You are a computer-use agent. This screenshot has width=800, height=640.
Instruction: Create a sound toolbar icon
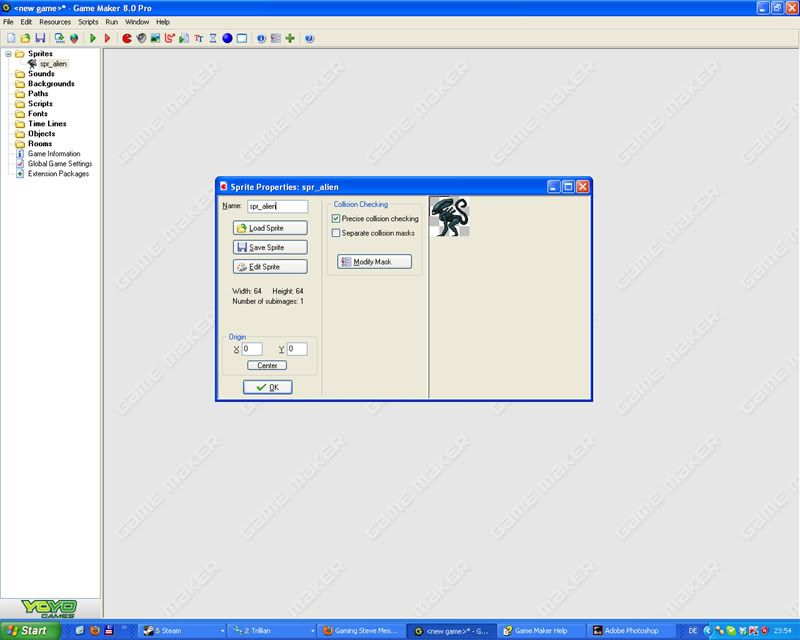[141, 38]
